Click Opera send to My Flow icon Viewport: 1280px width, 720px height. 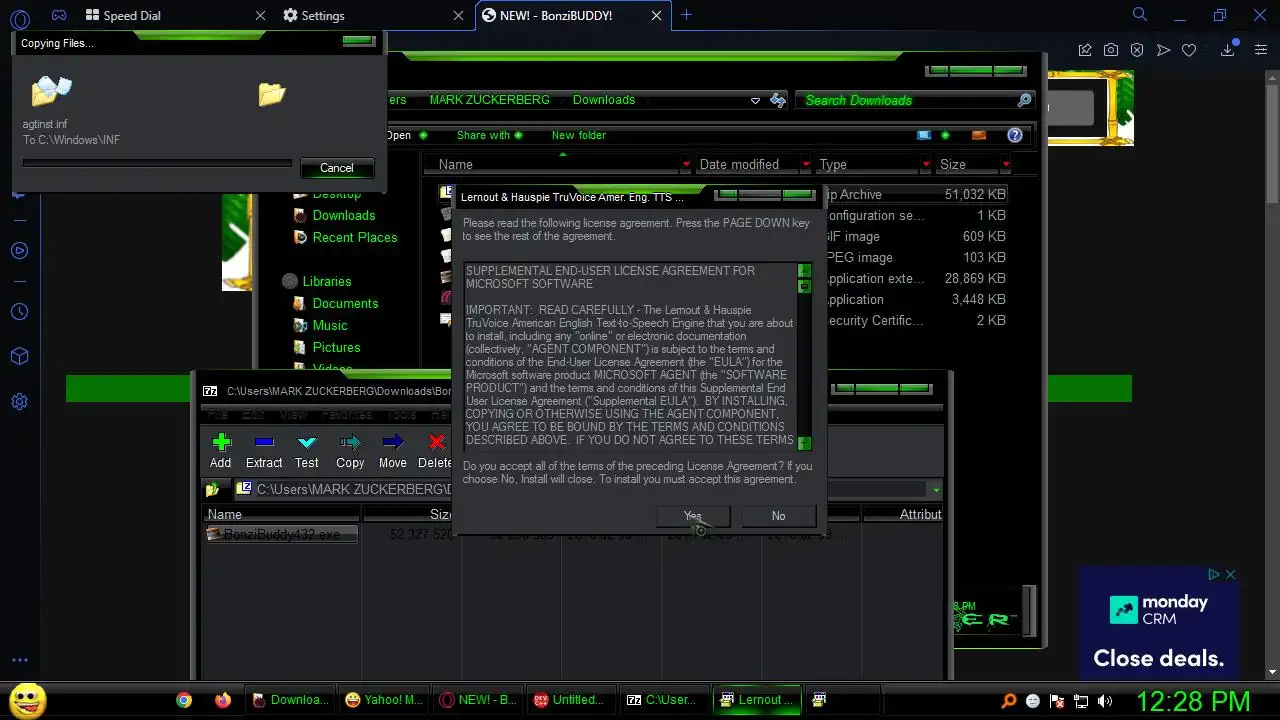(1163, 50)
